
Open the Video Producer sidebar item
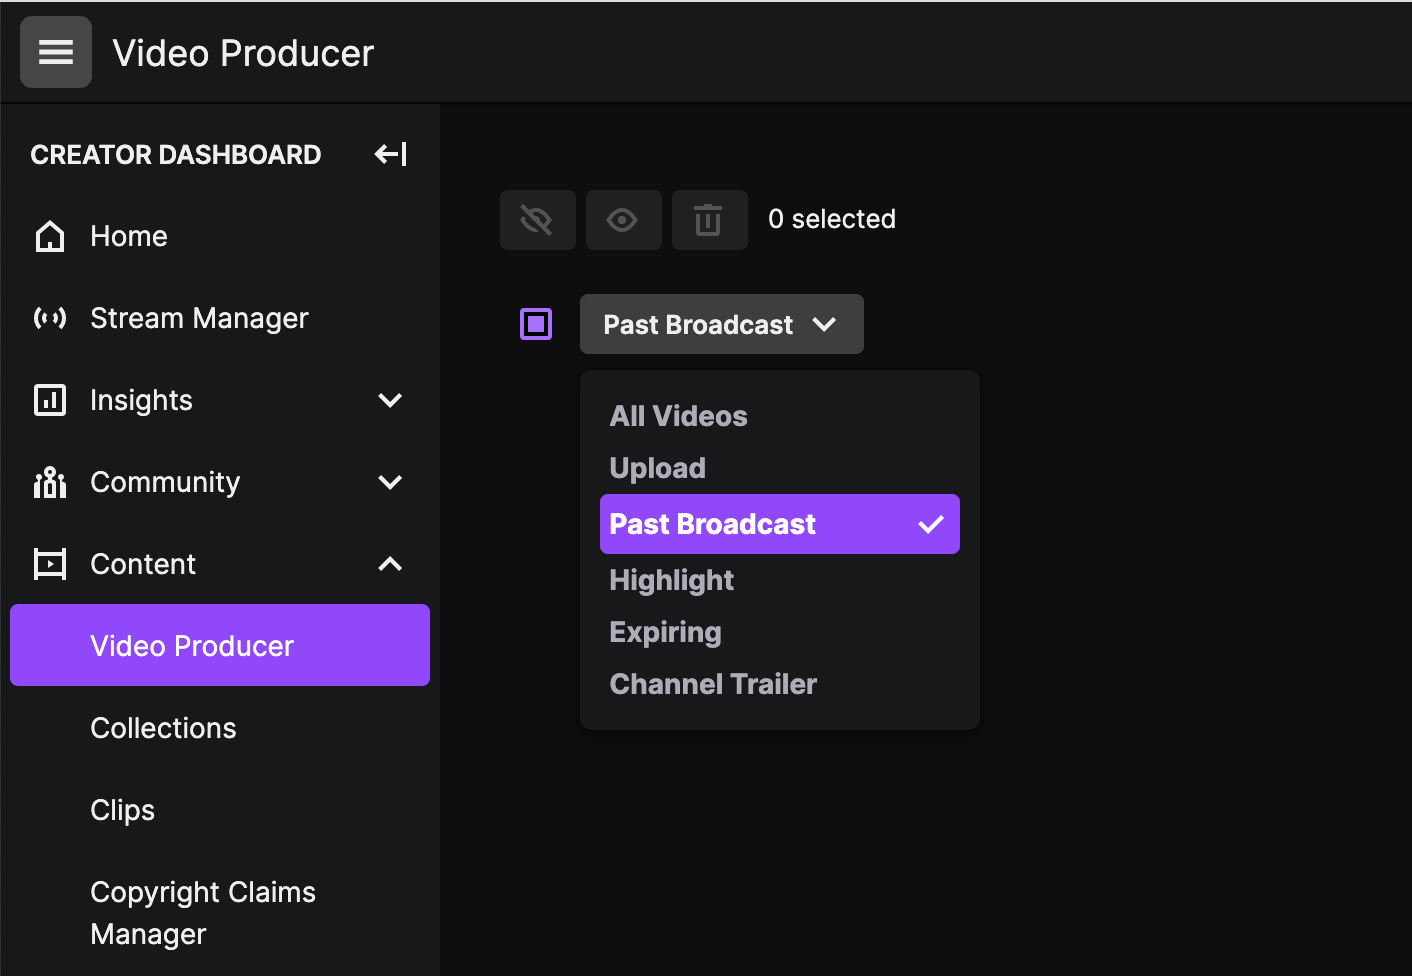point(220,645)
